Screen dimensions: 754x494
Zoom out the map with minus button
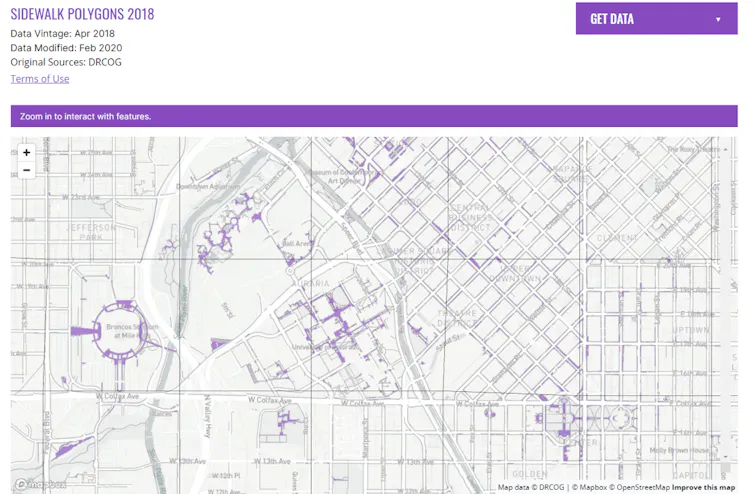[x=26, y=170]
